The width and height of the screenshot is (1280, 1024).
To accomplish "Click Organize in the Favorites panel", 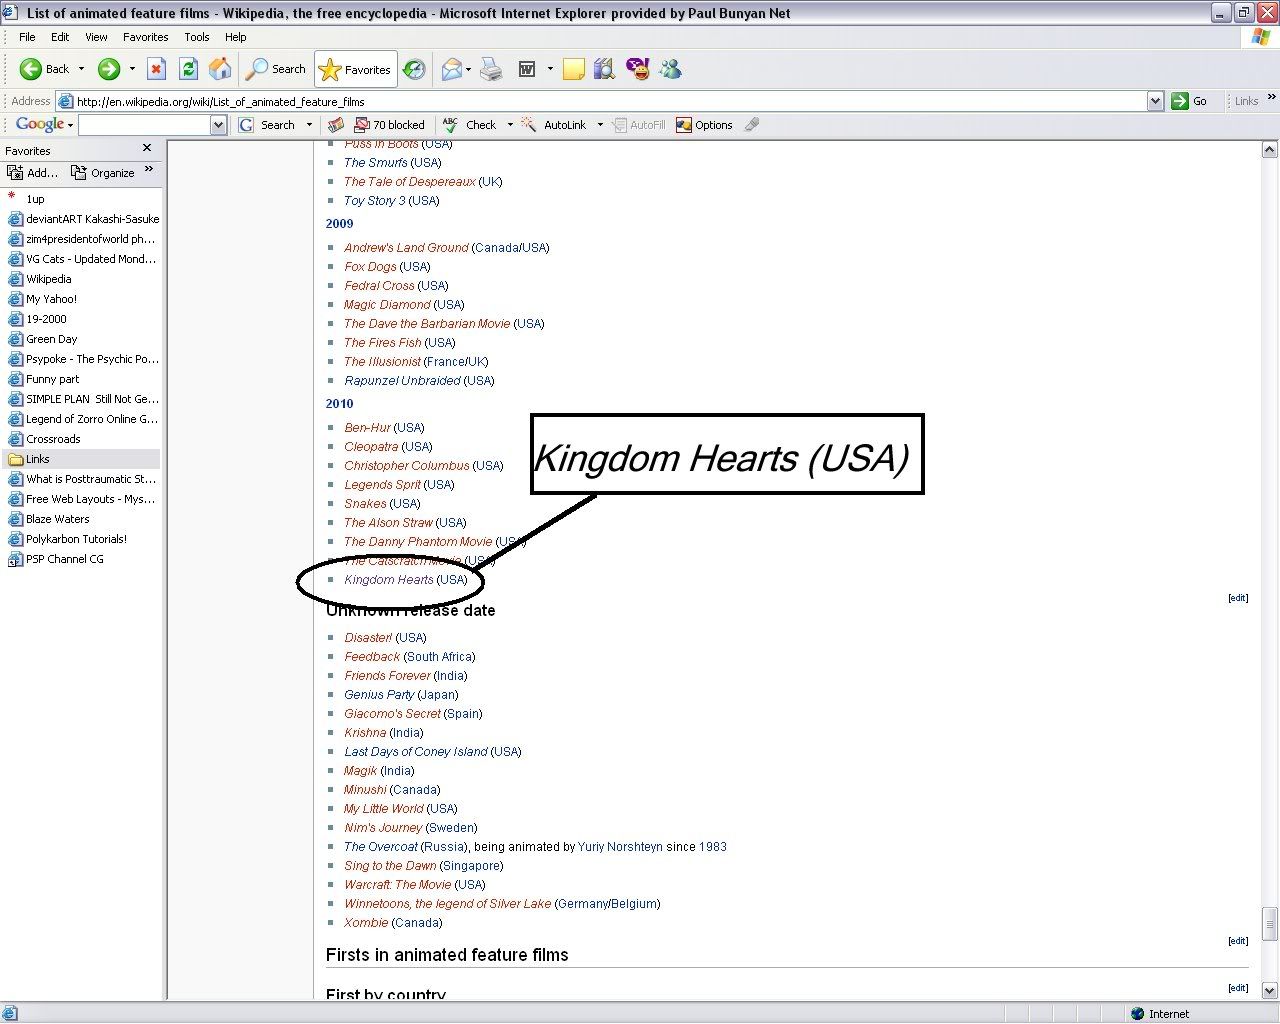I will (102, 172).
